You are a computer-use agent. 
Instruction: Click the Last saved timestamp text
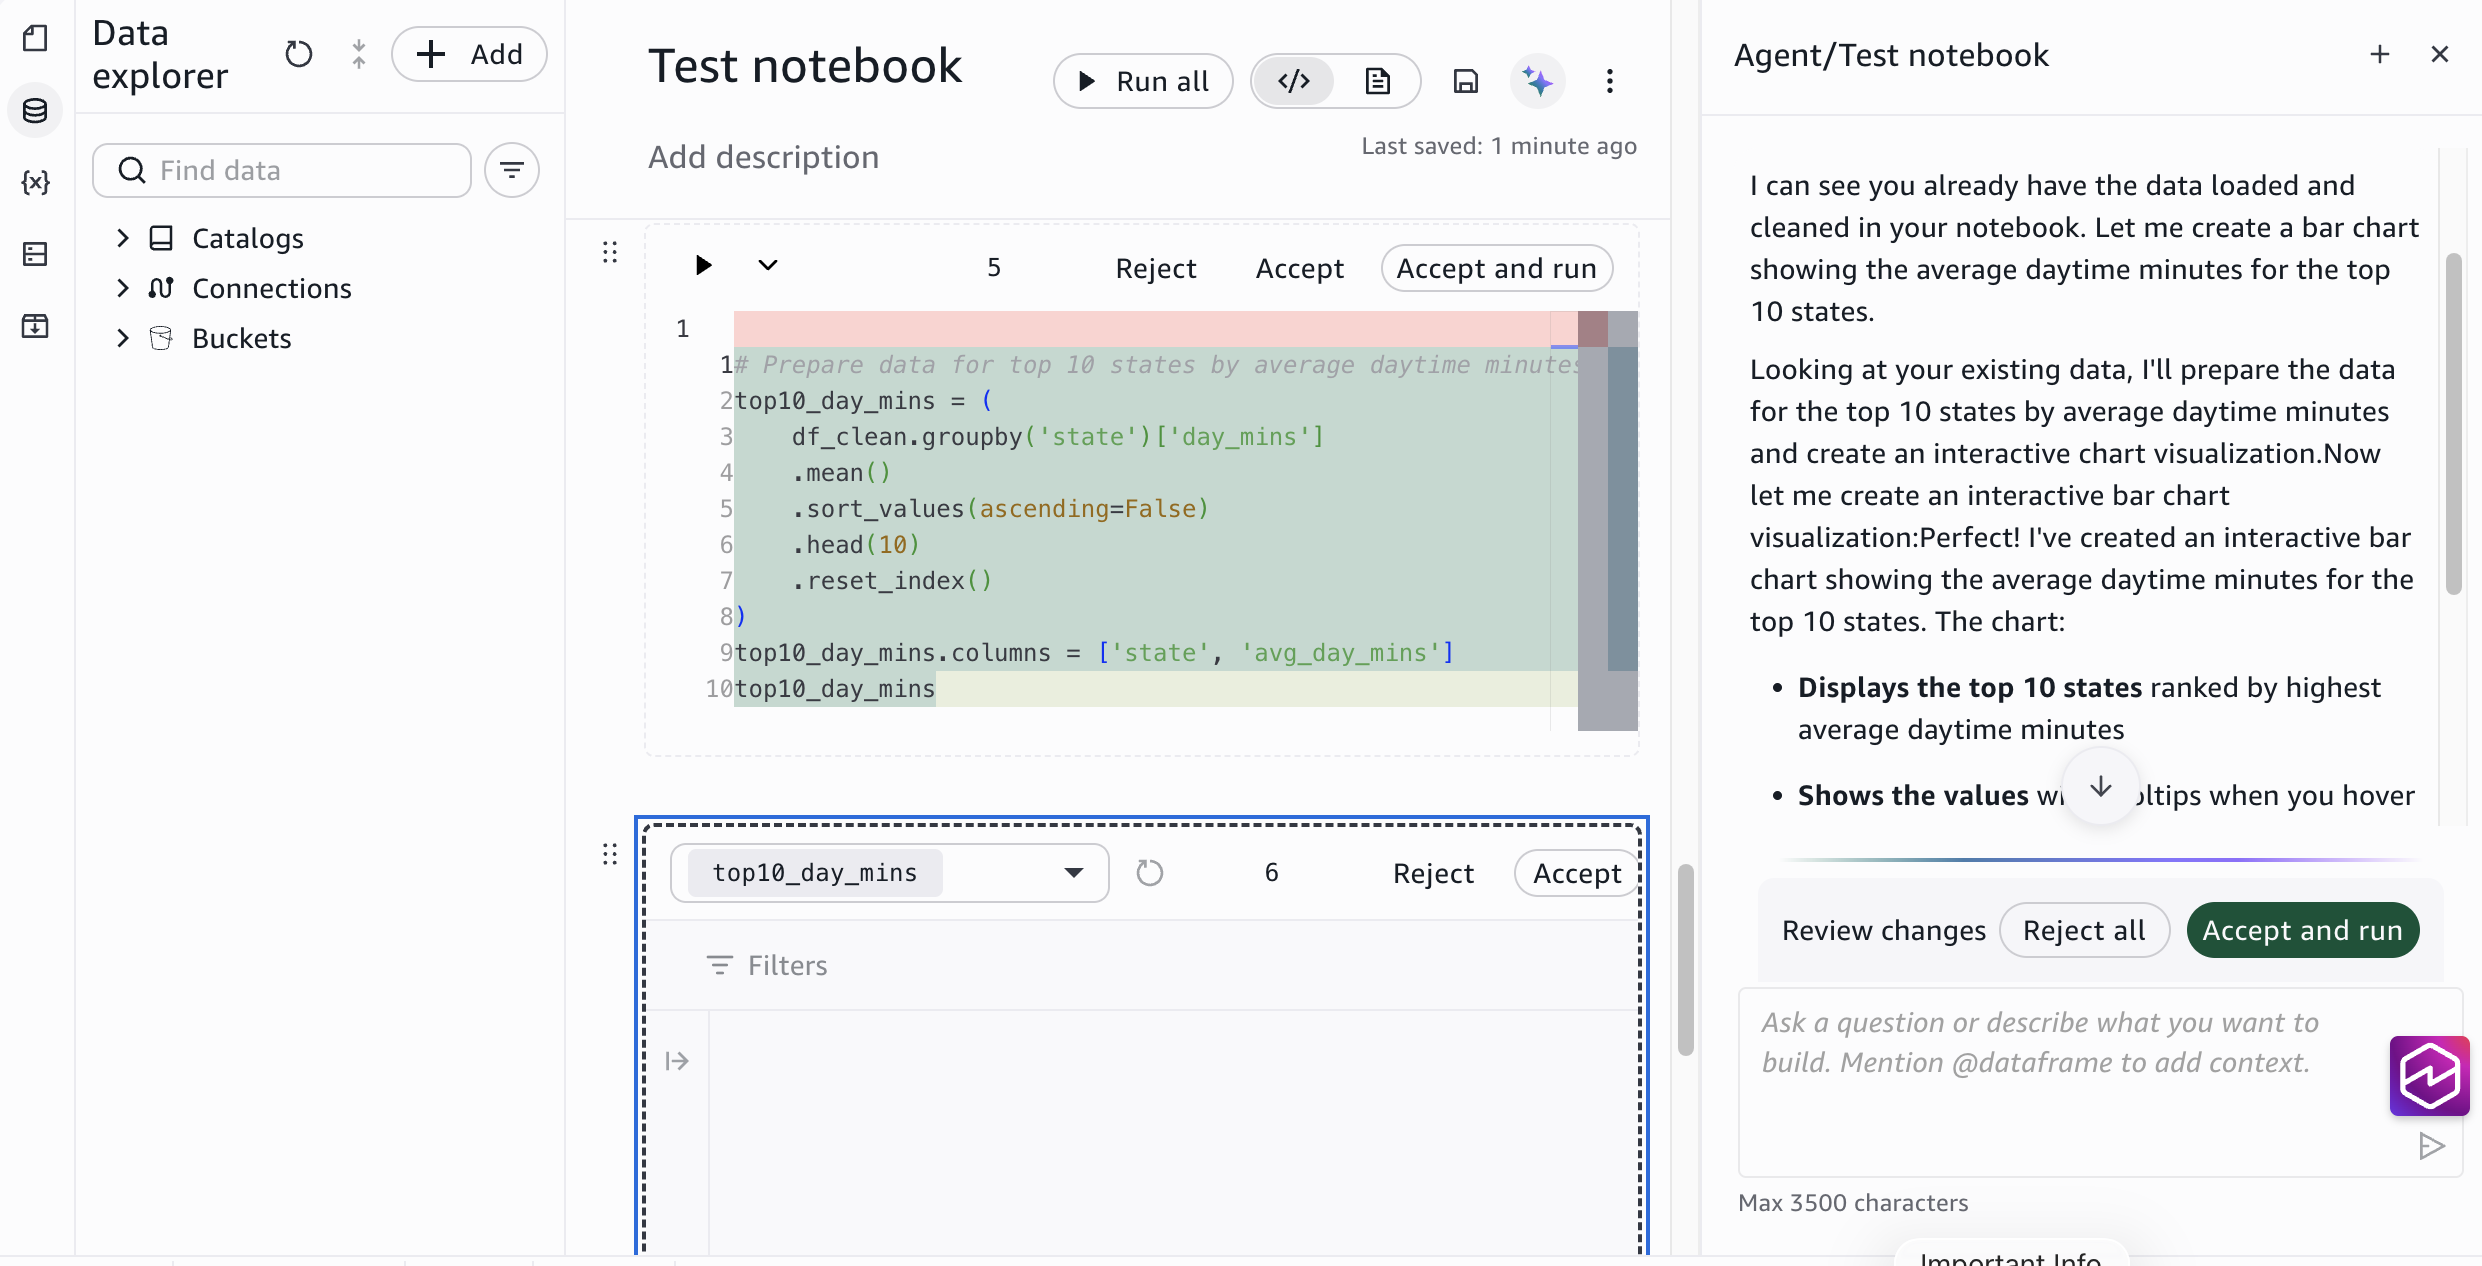(x=1499, y=146)
